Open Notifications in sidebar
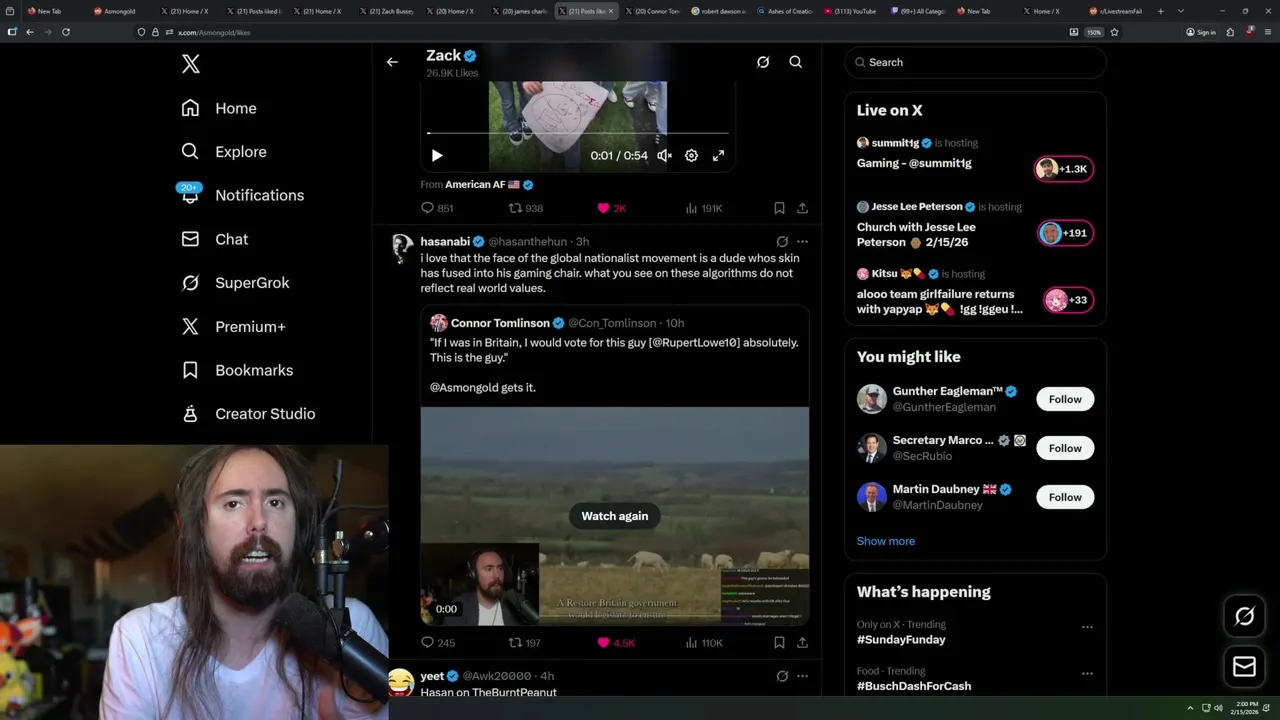1280x720 pixels. [x=241, y=195]
